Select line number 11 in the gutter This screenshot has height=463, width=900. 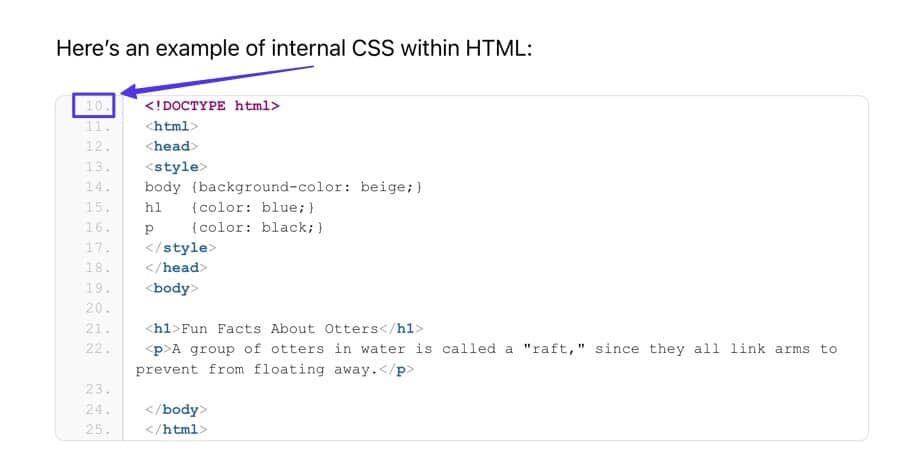(97, 126)
